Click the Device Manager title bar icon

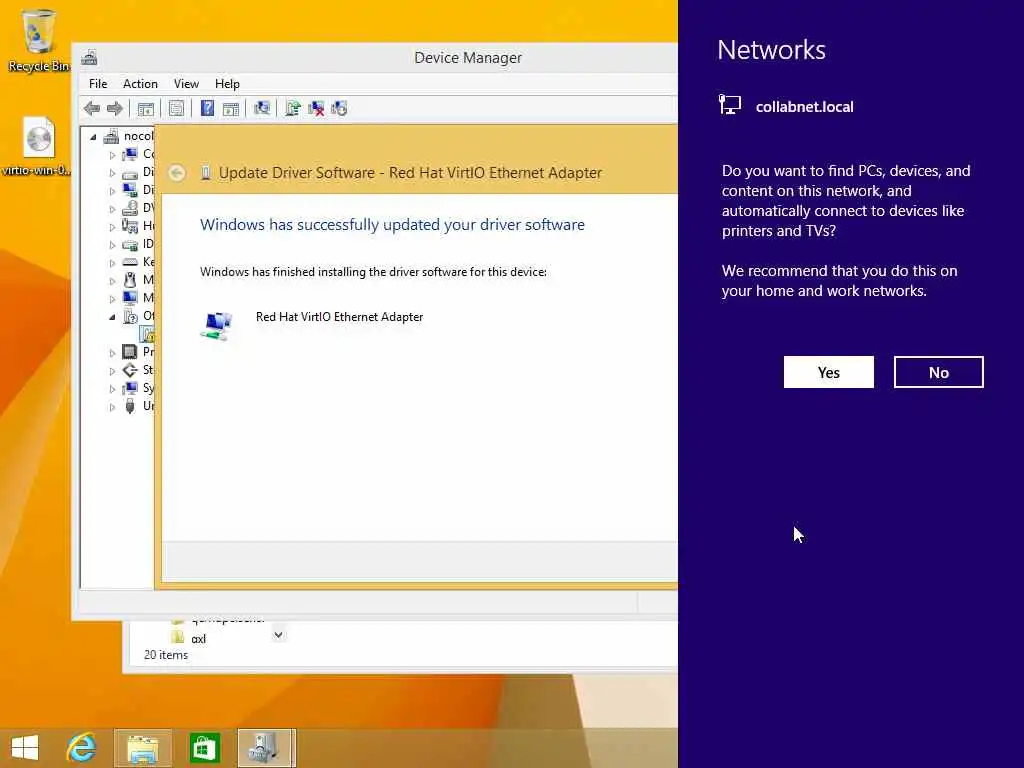tap(89, 57)
